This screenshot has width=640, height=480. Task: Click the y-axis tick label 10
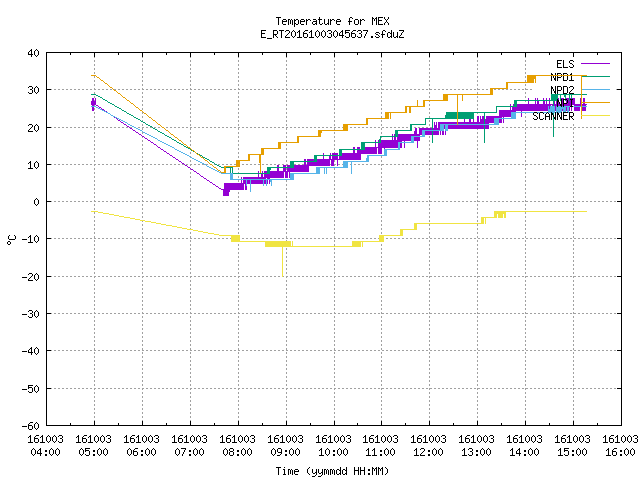tap(33, 165)
